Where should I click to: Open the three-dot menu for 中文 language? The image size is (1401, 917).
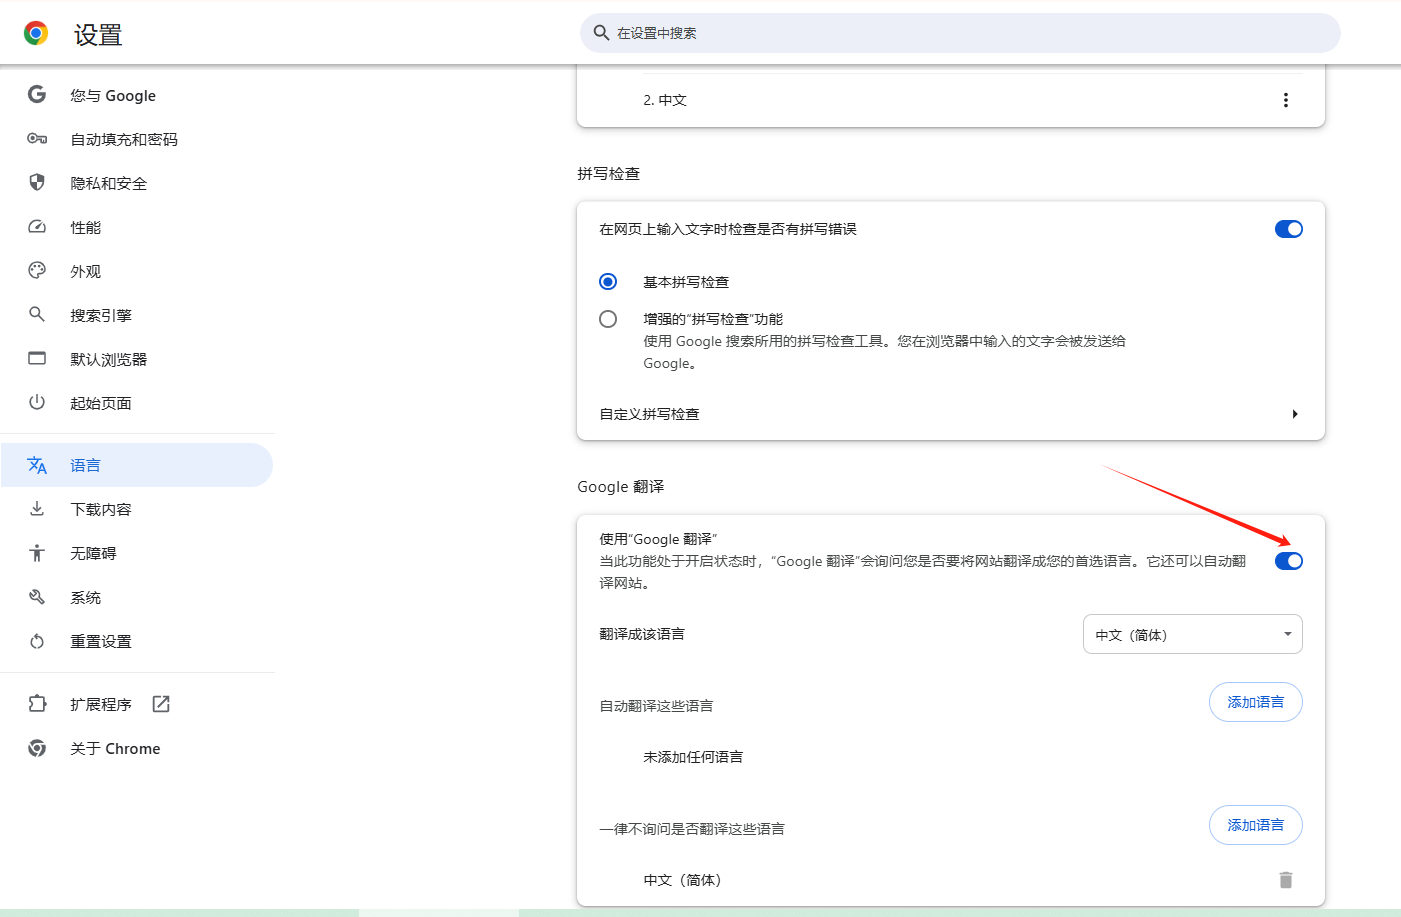tap(1286, 100)
